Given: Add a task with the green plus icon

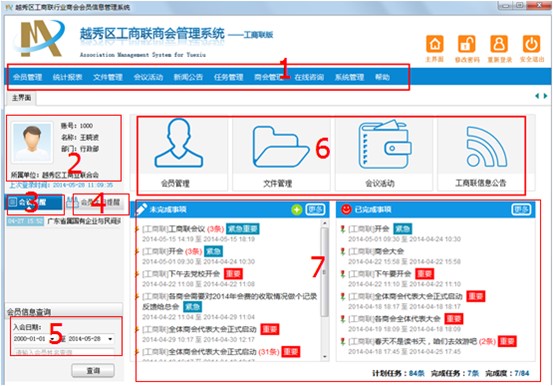Looking at the screenshot, I should tap(297, 210).
